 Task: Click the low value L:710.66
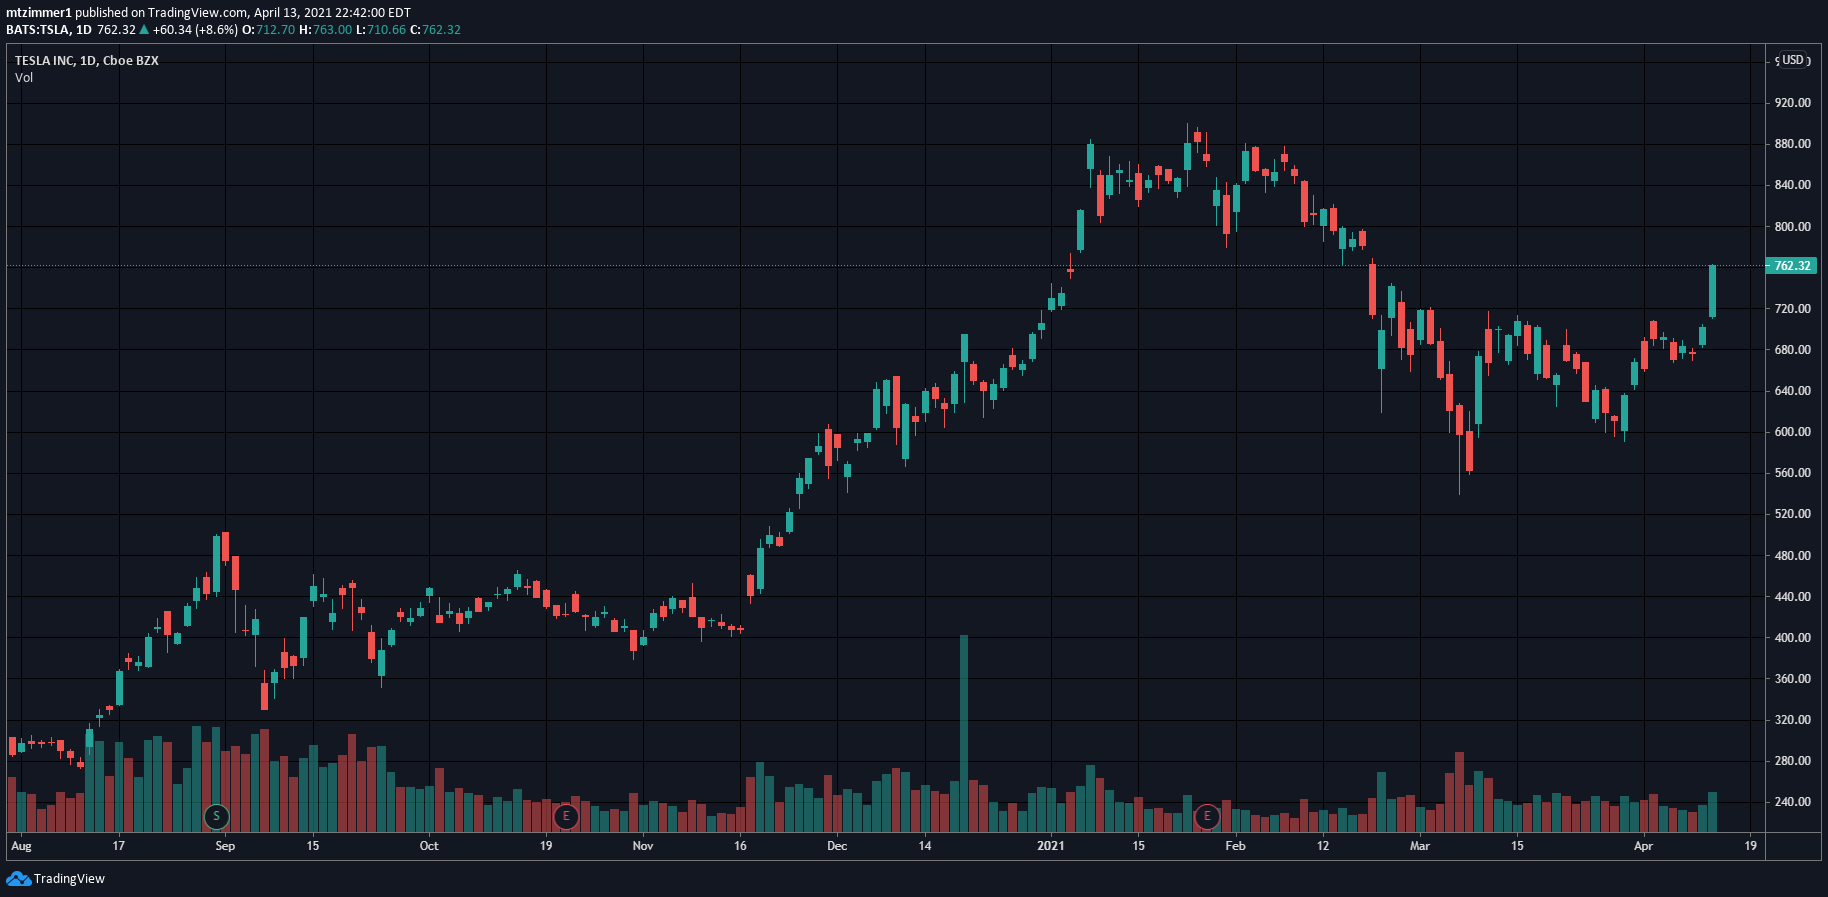(x=381, y=30)
